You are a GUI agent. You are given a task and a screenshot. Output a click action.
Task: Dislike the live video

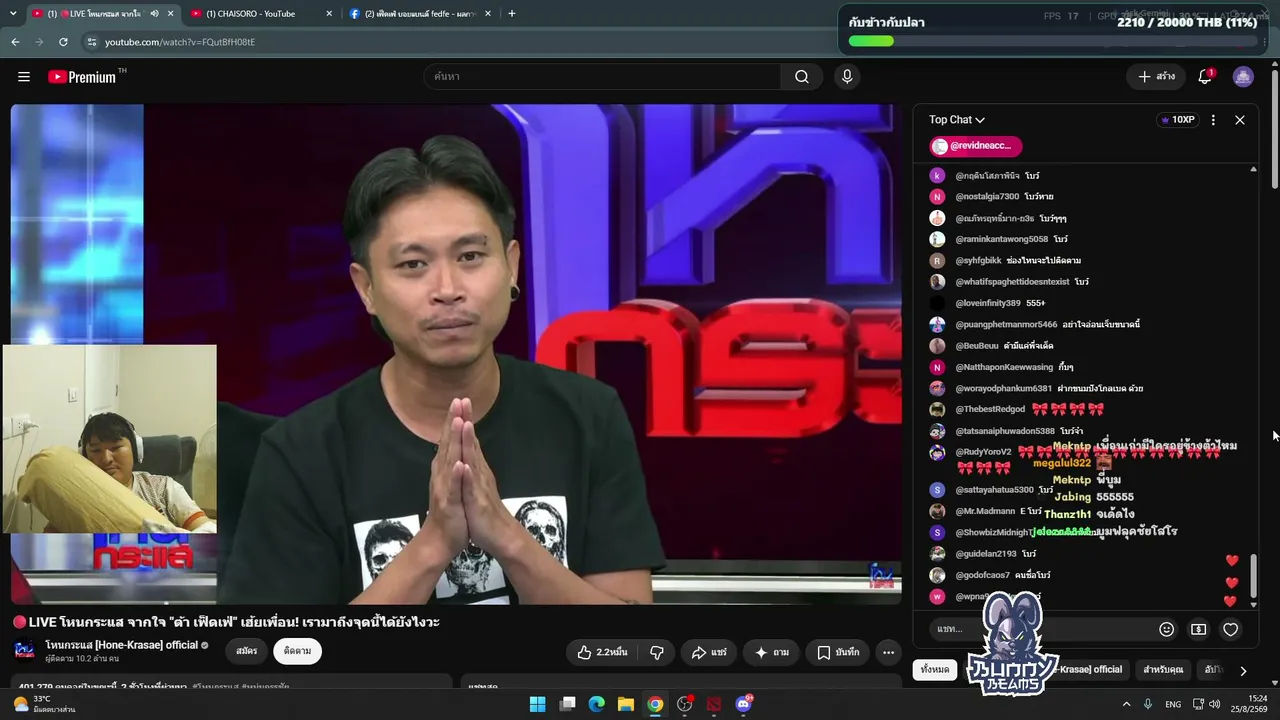pyautogui.click(x=657, y=652)
